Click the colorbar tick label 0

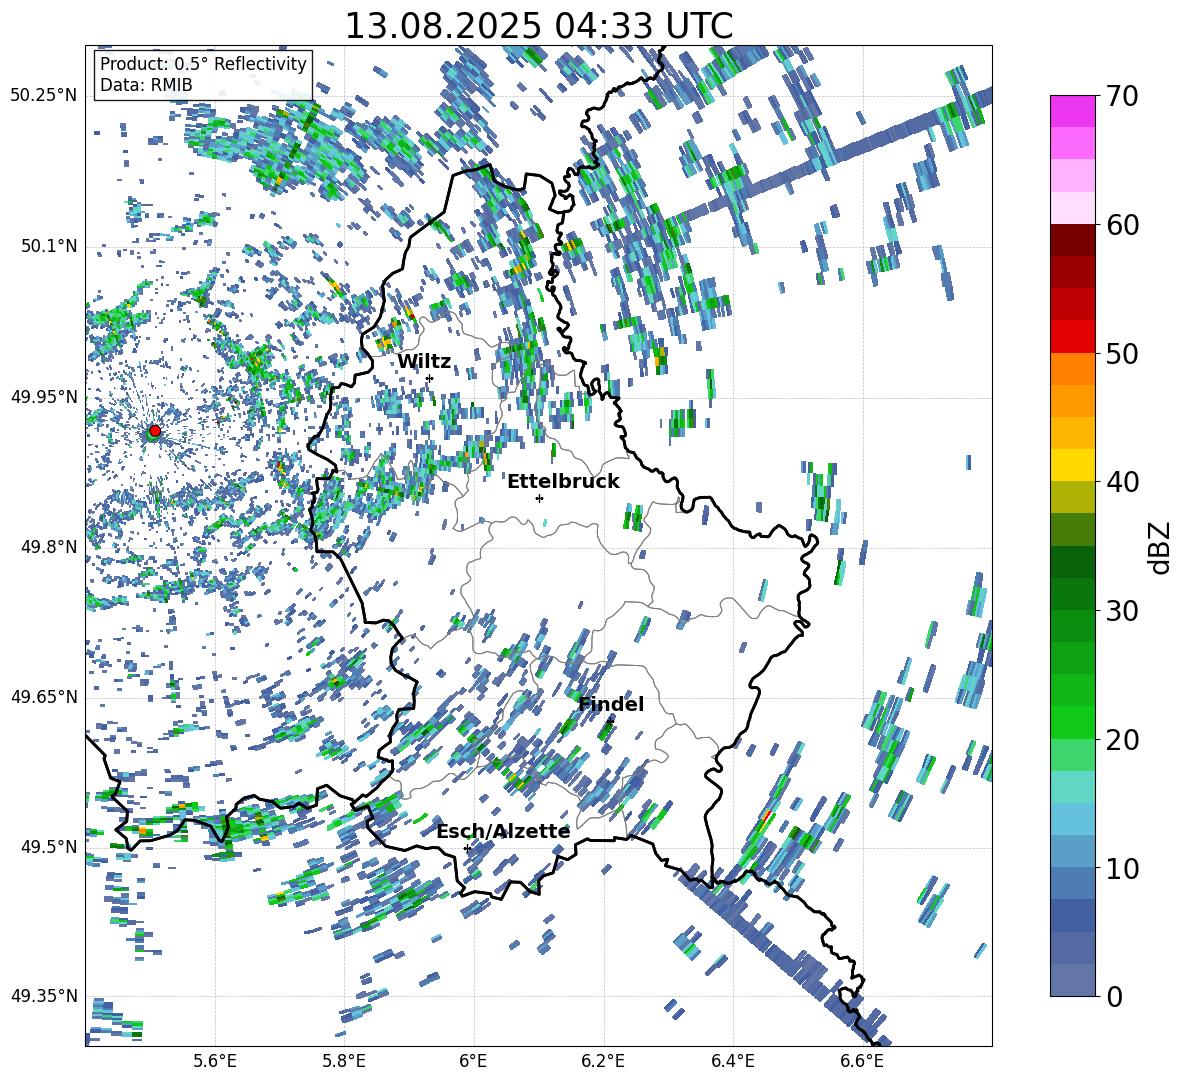click(1114, 996)
